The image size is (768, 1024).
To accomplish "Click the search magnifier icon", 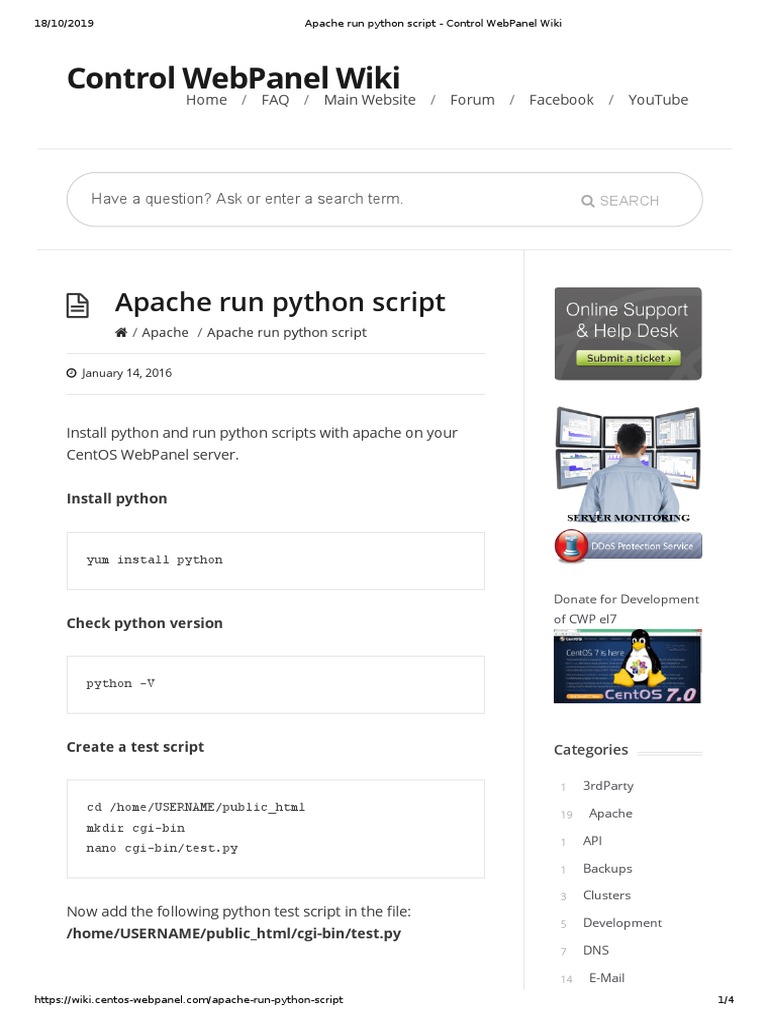I will click(588, 201).
